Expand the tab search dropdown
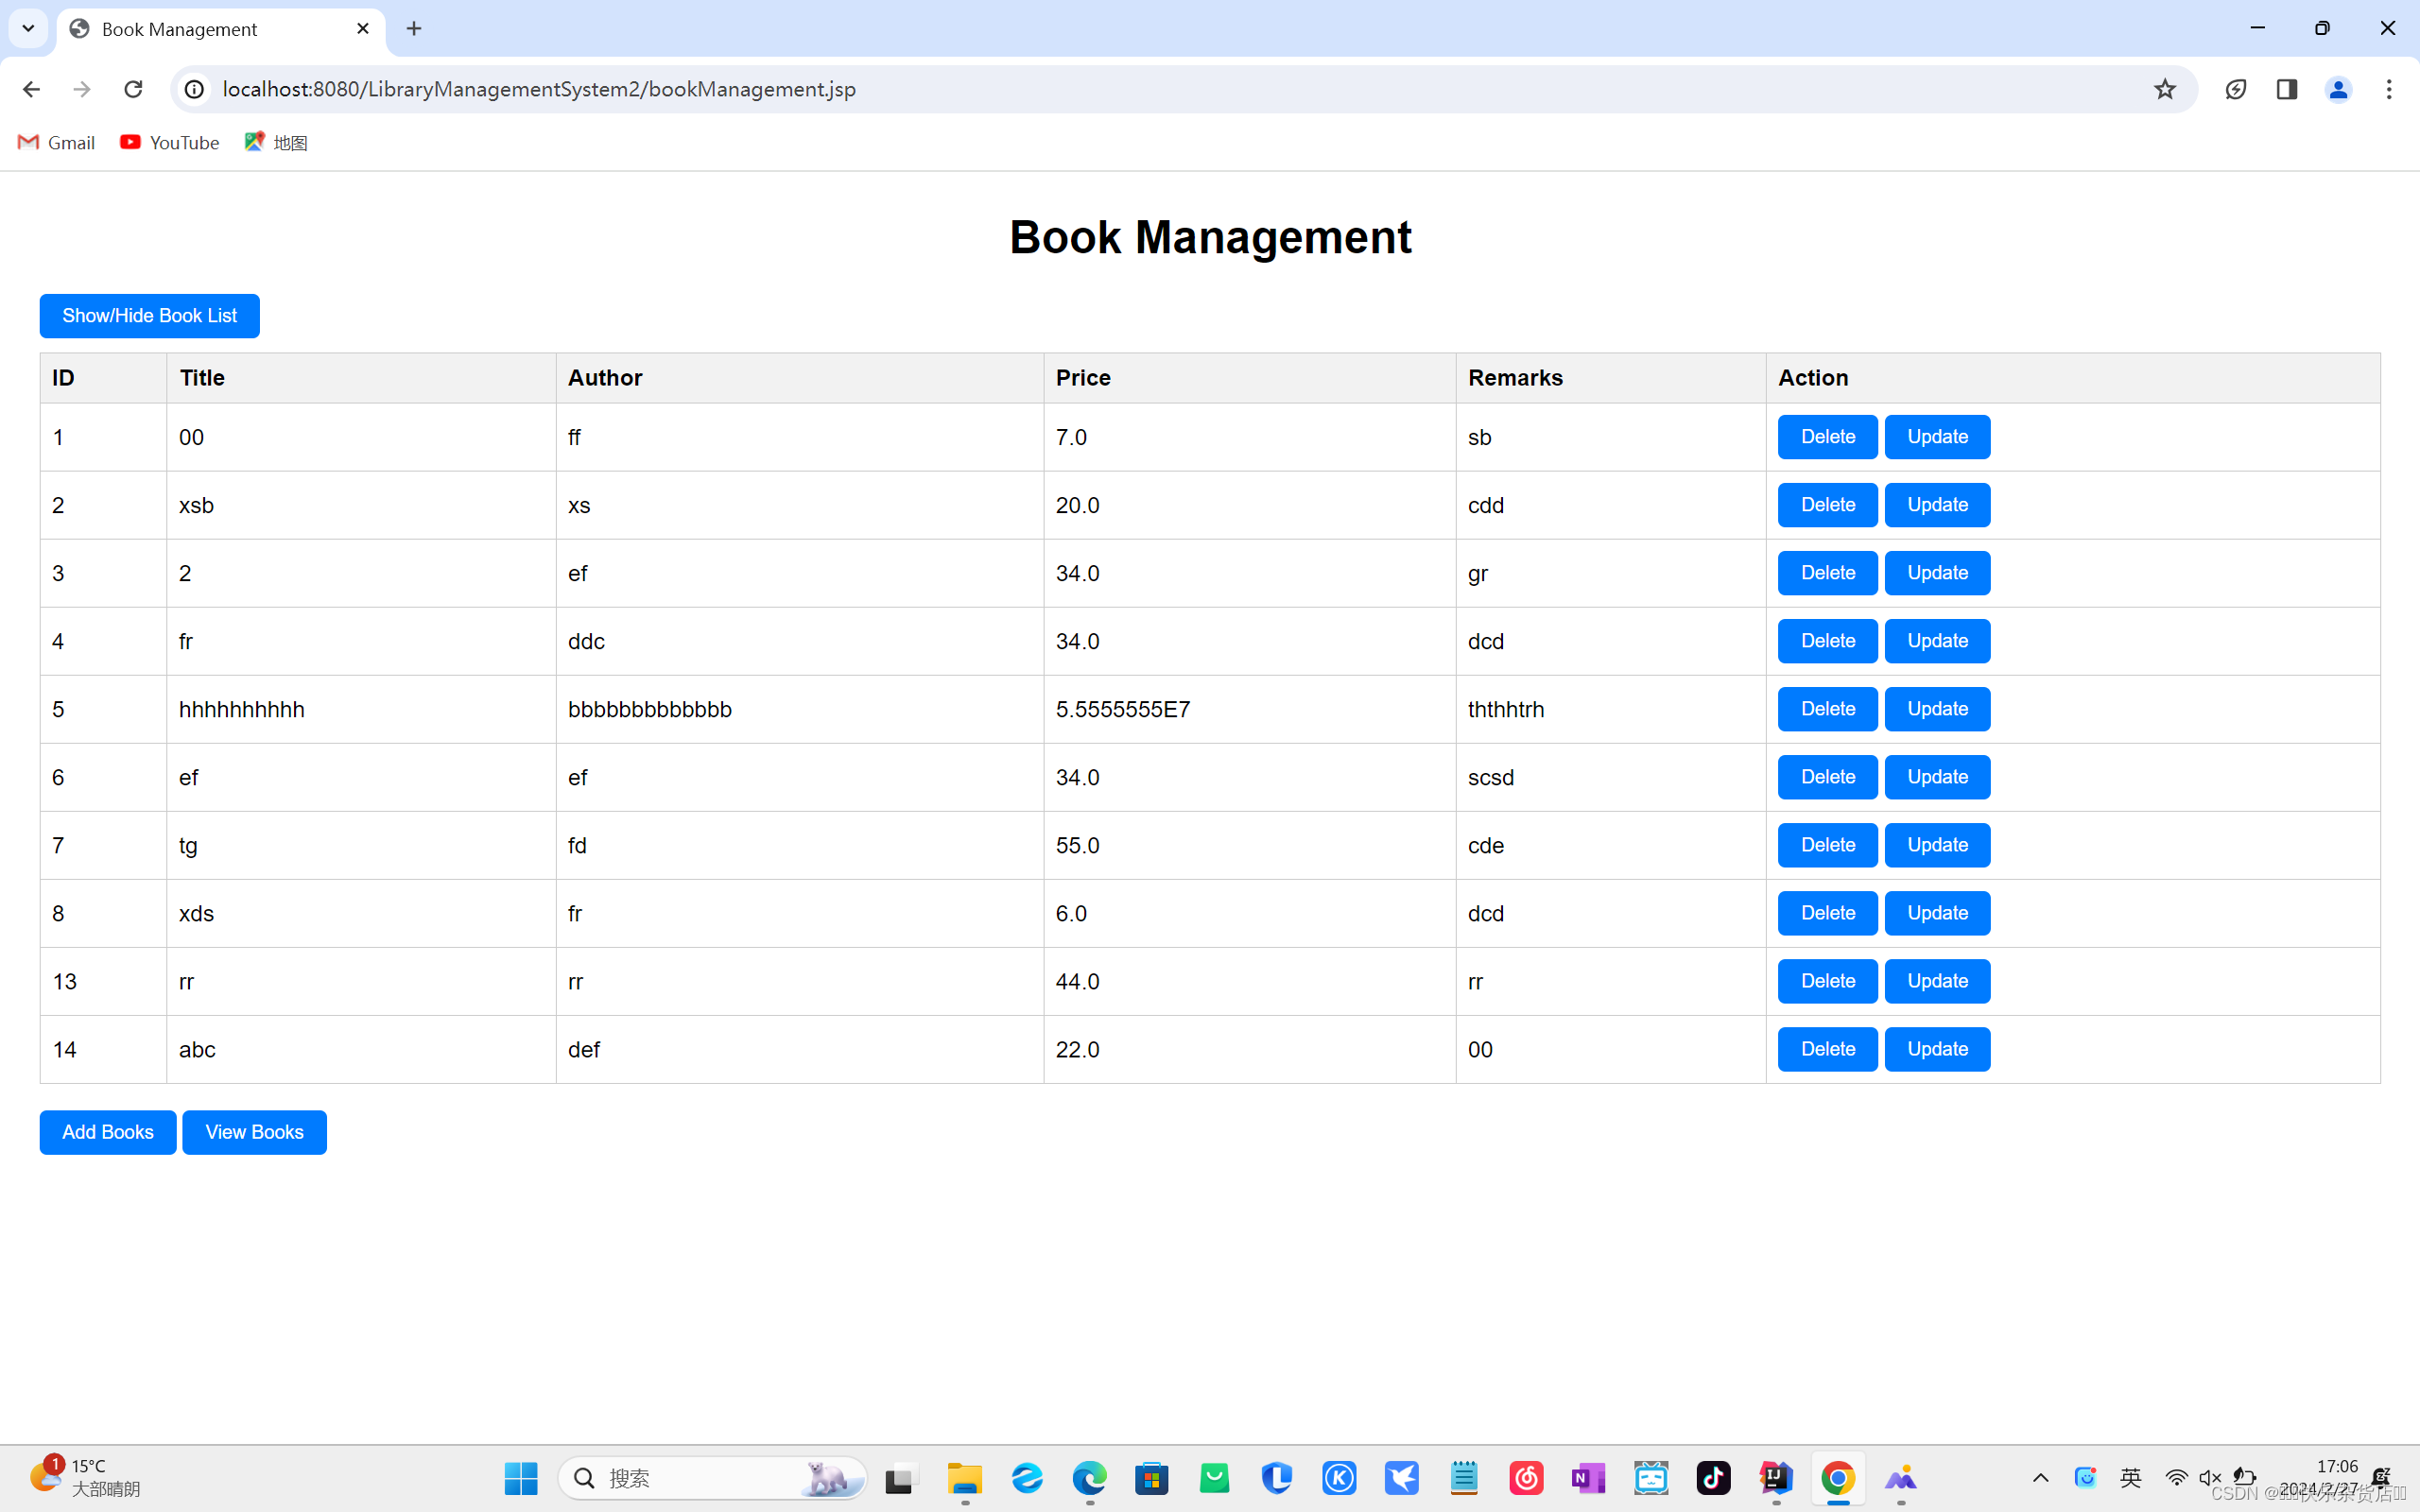 pyautogui.click(x=28, y=28)
